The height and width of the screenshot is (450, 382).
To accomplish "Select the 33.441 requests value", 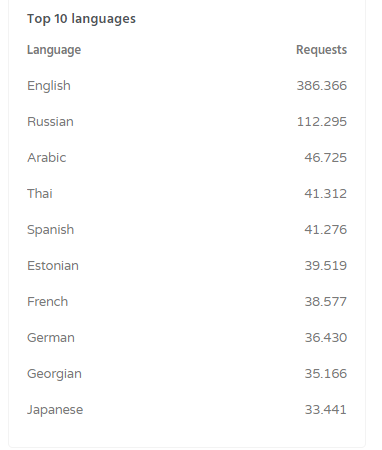I will pos(325,410).
